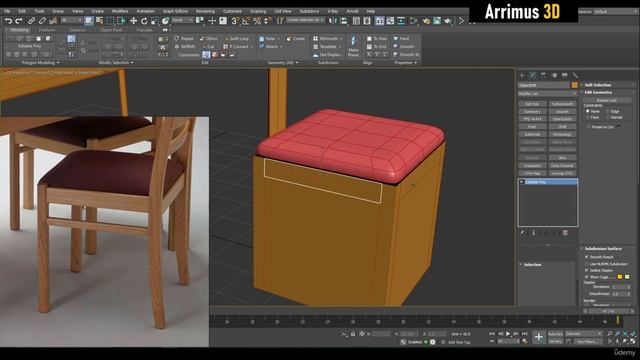The image size is (640, 360).
Task: Click the Render Production teapot icon
Action: [x=448, y=20]
